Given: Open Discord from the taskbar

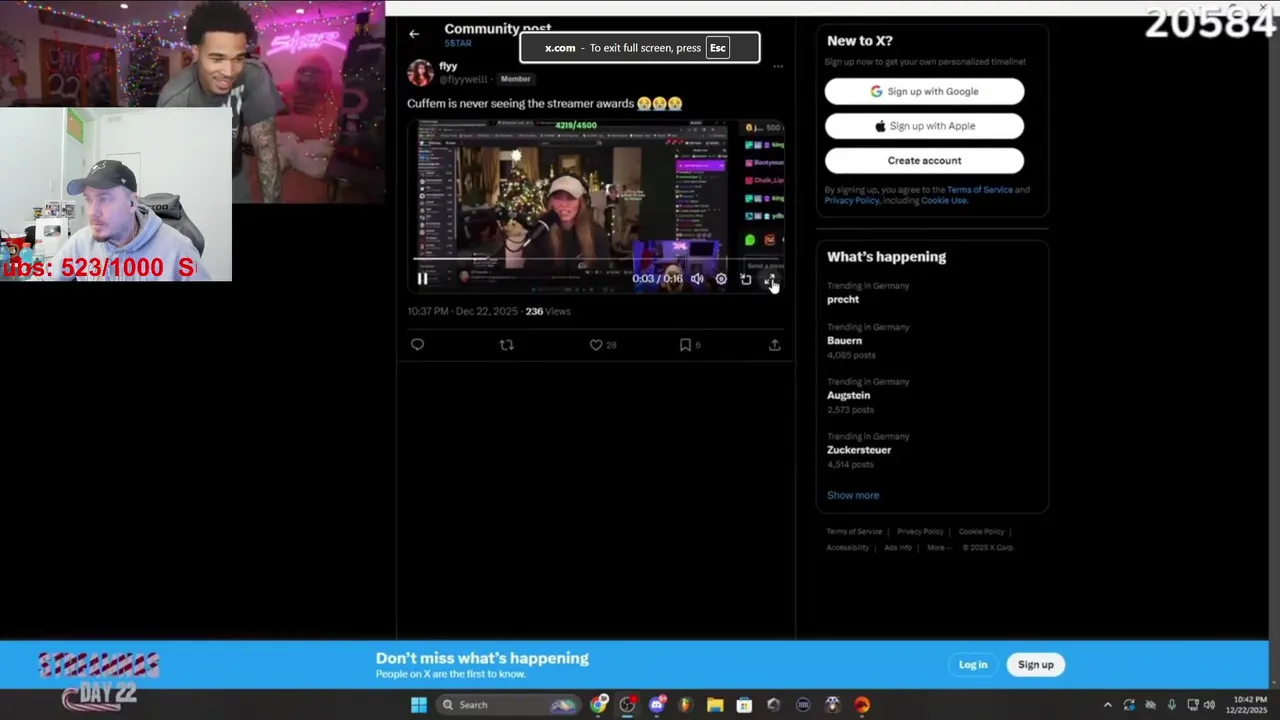Looking at the screenshot, I should [x=657, y=705].
